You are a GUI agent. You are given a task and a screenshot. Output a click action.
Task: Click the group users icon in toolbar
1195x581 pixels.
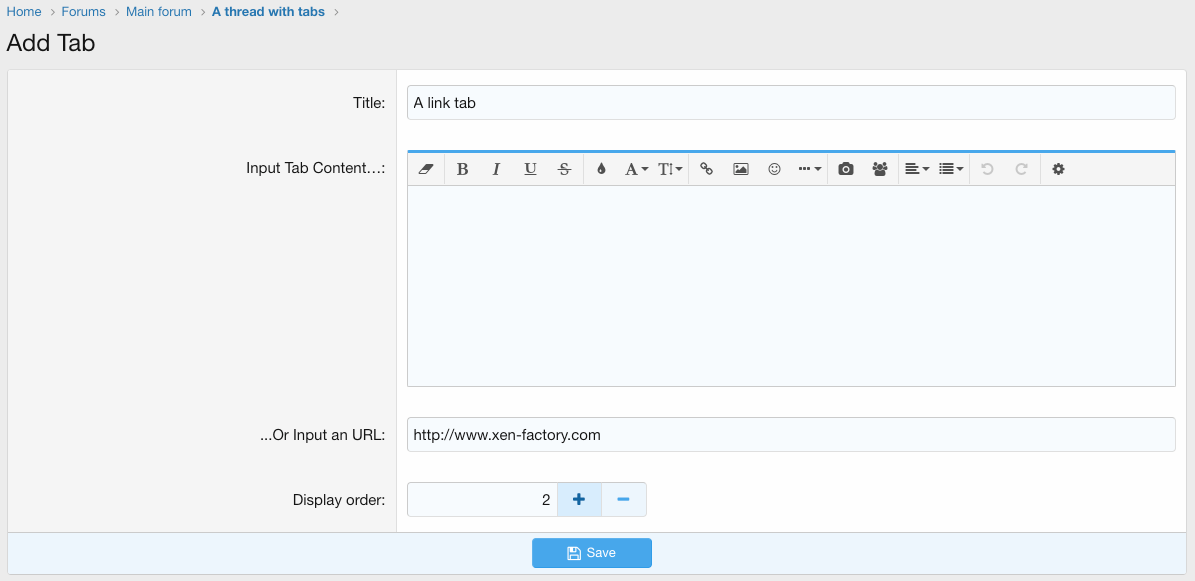(x=880, y=170)
